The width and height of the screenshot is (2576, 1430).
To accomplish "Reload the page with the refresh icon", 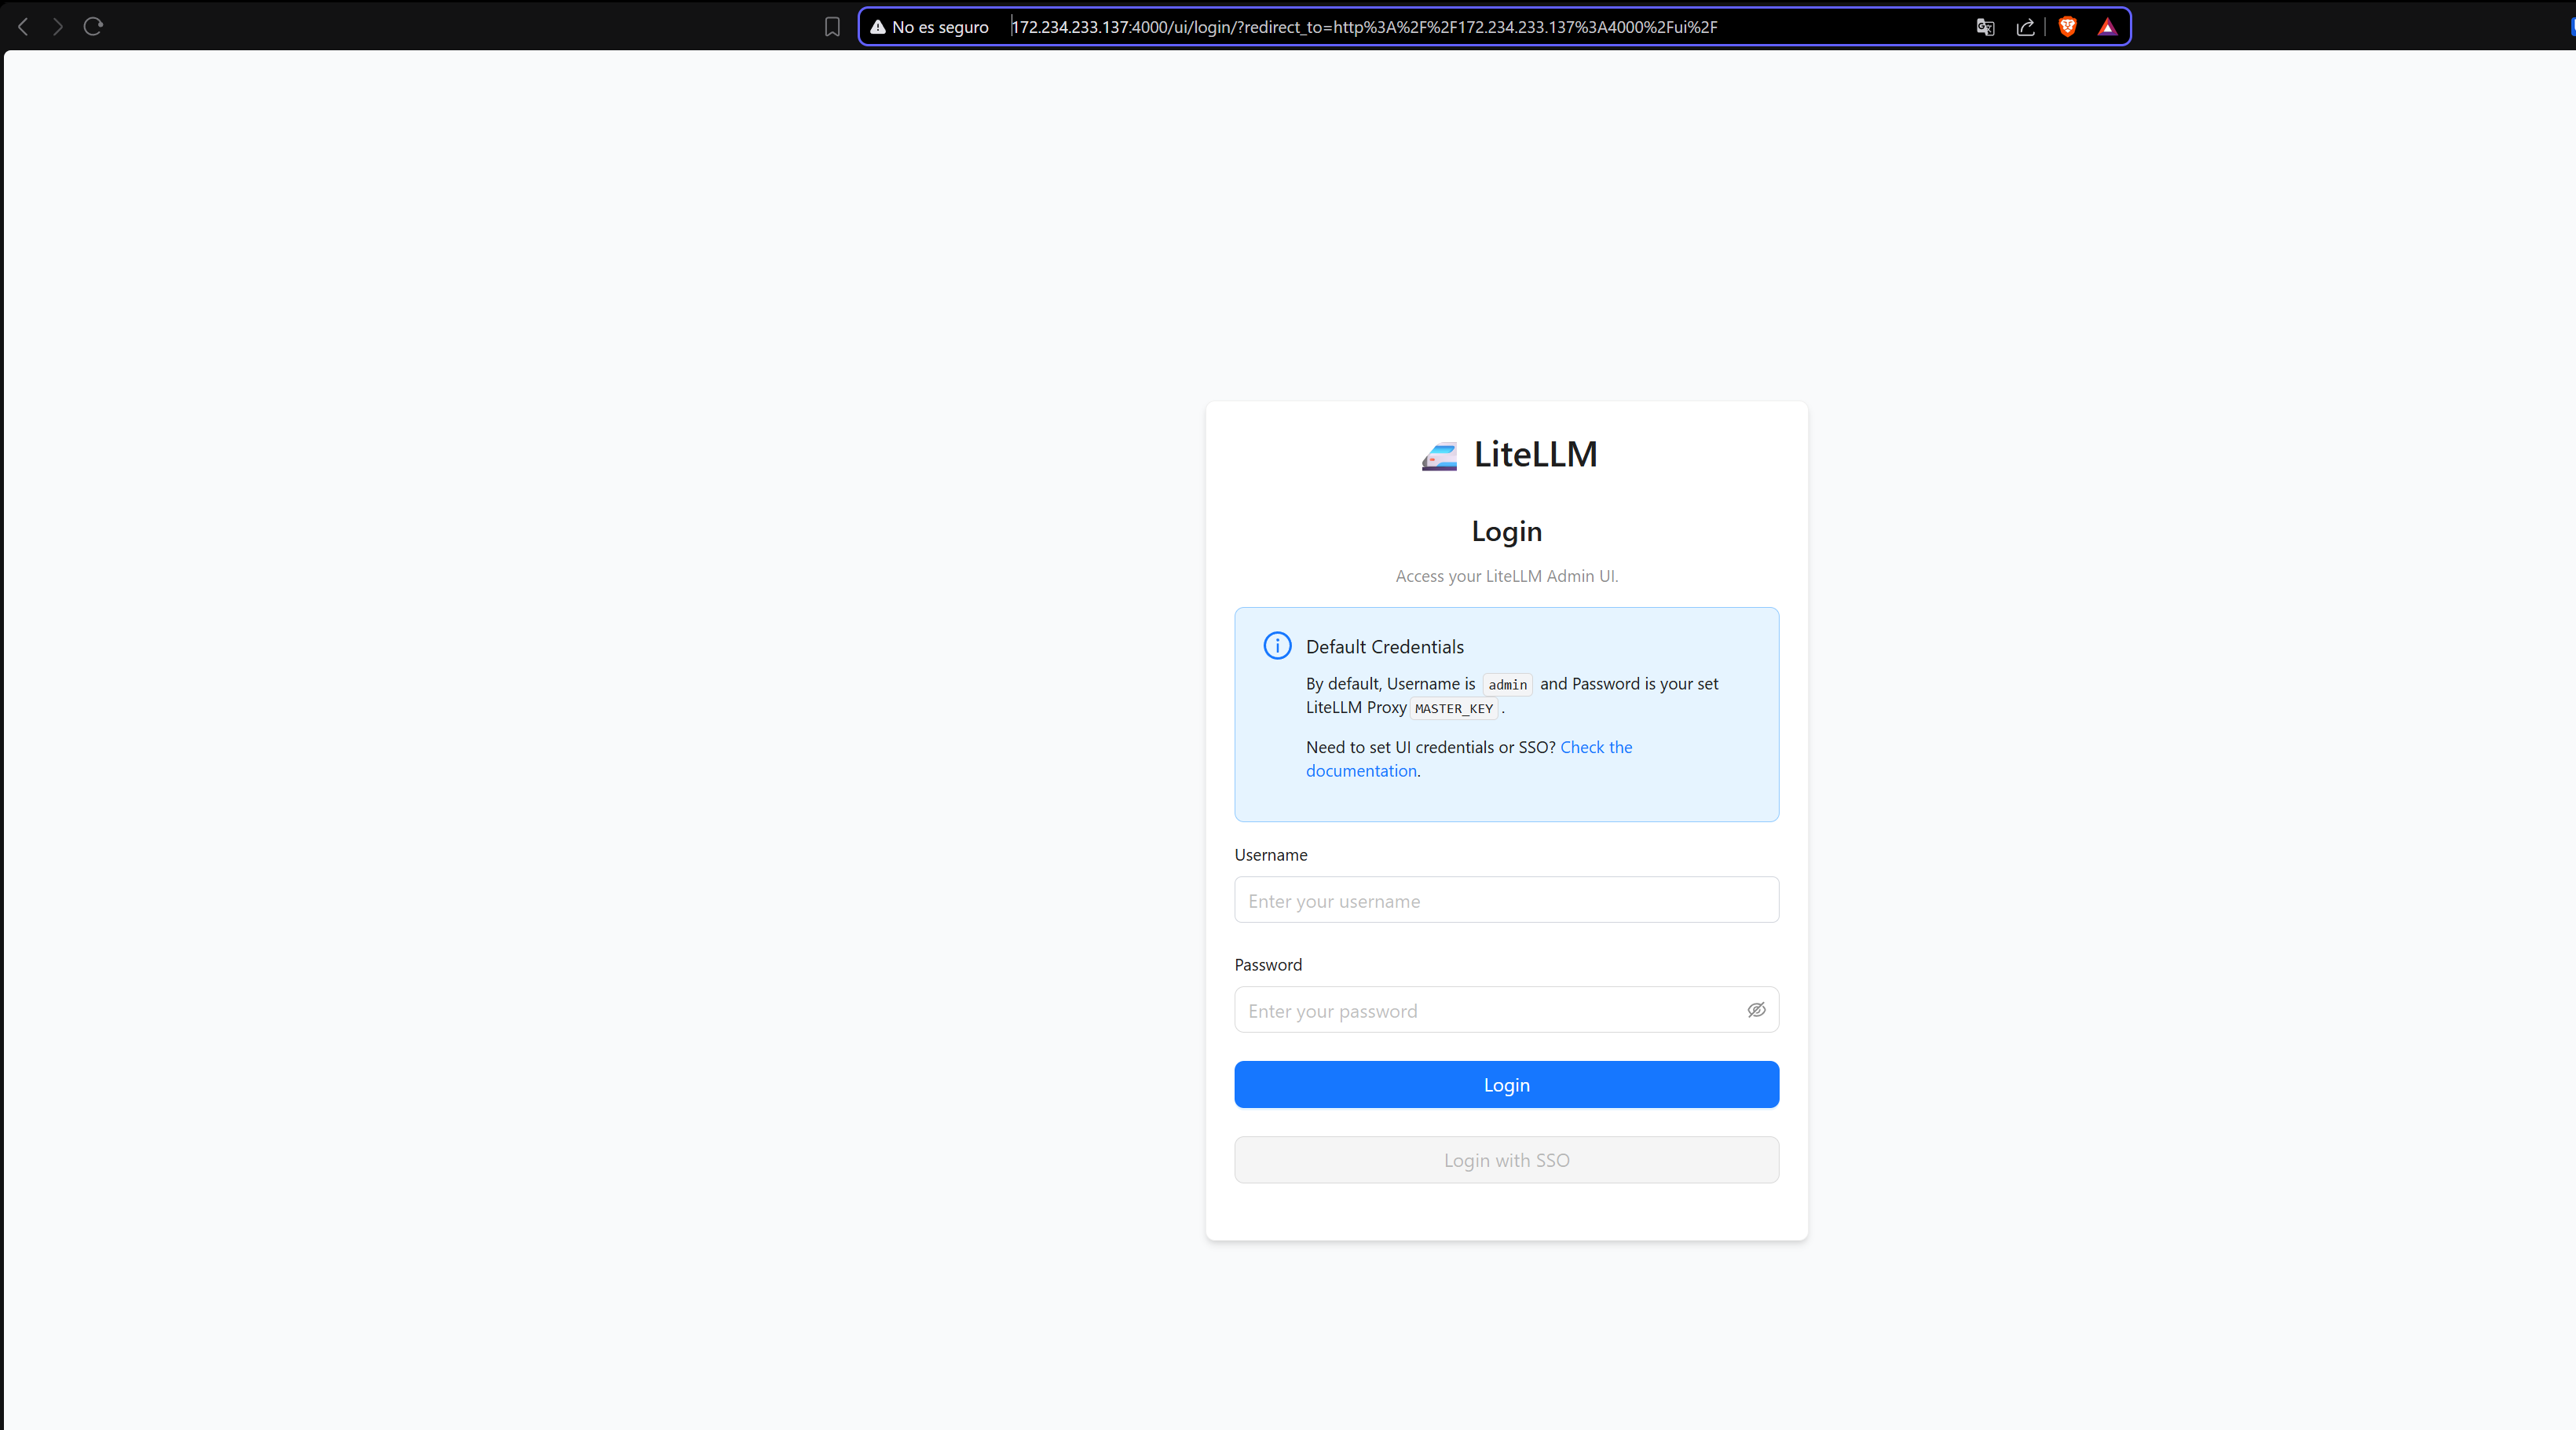I will [93, 27].
